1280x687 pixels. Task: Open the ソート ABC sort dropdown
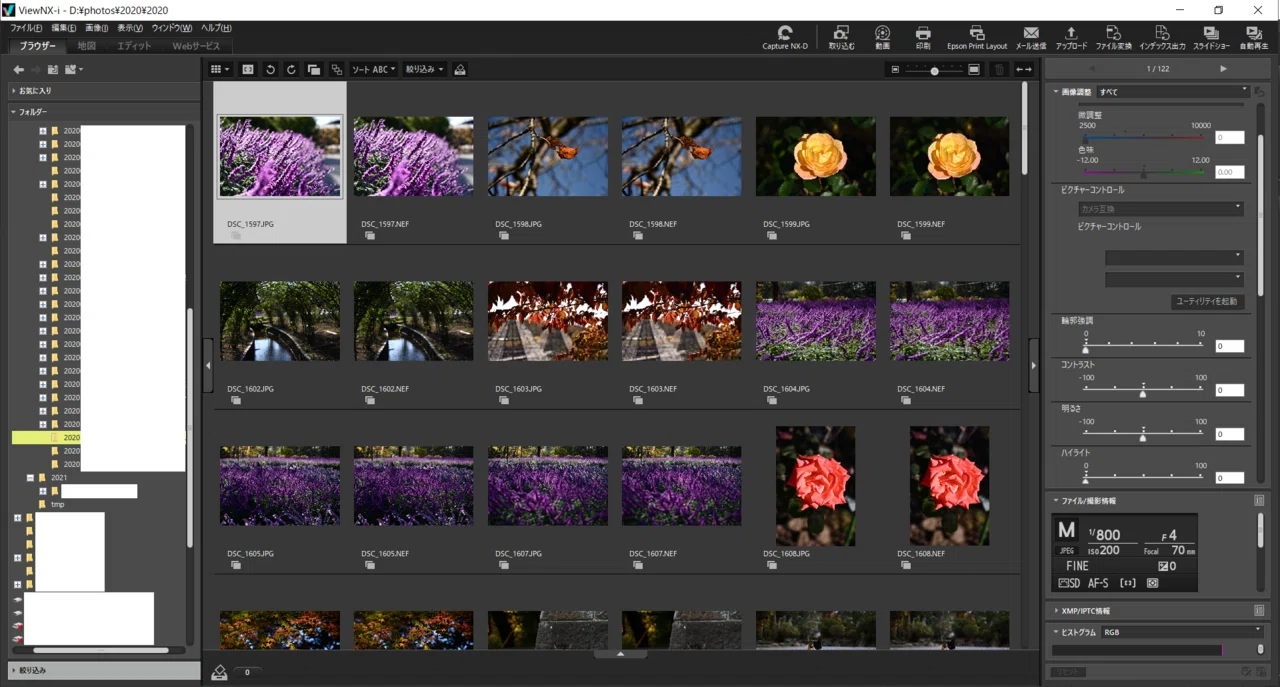pyautogui.click(x=373, y=69)
